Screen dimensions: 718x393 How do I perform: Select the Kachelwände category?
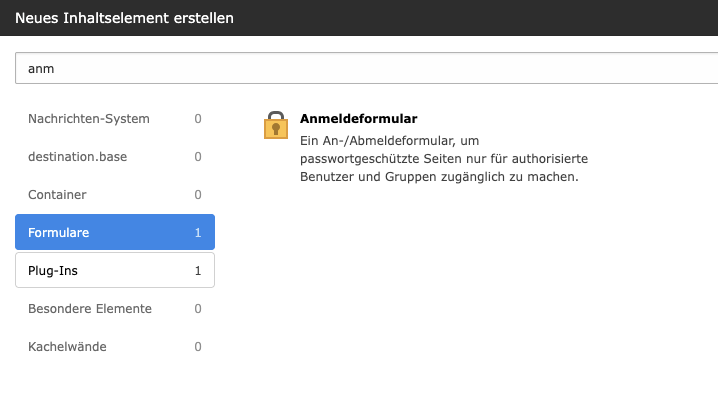(115, 347)
